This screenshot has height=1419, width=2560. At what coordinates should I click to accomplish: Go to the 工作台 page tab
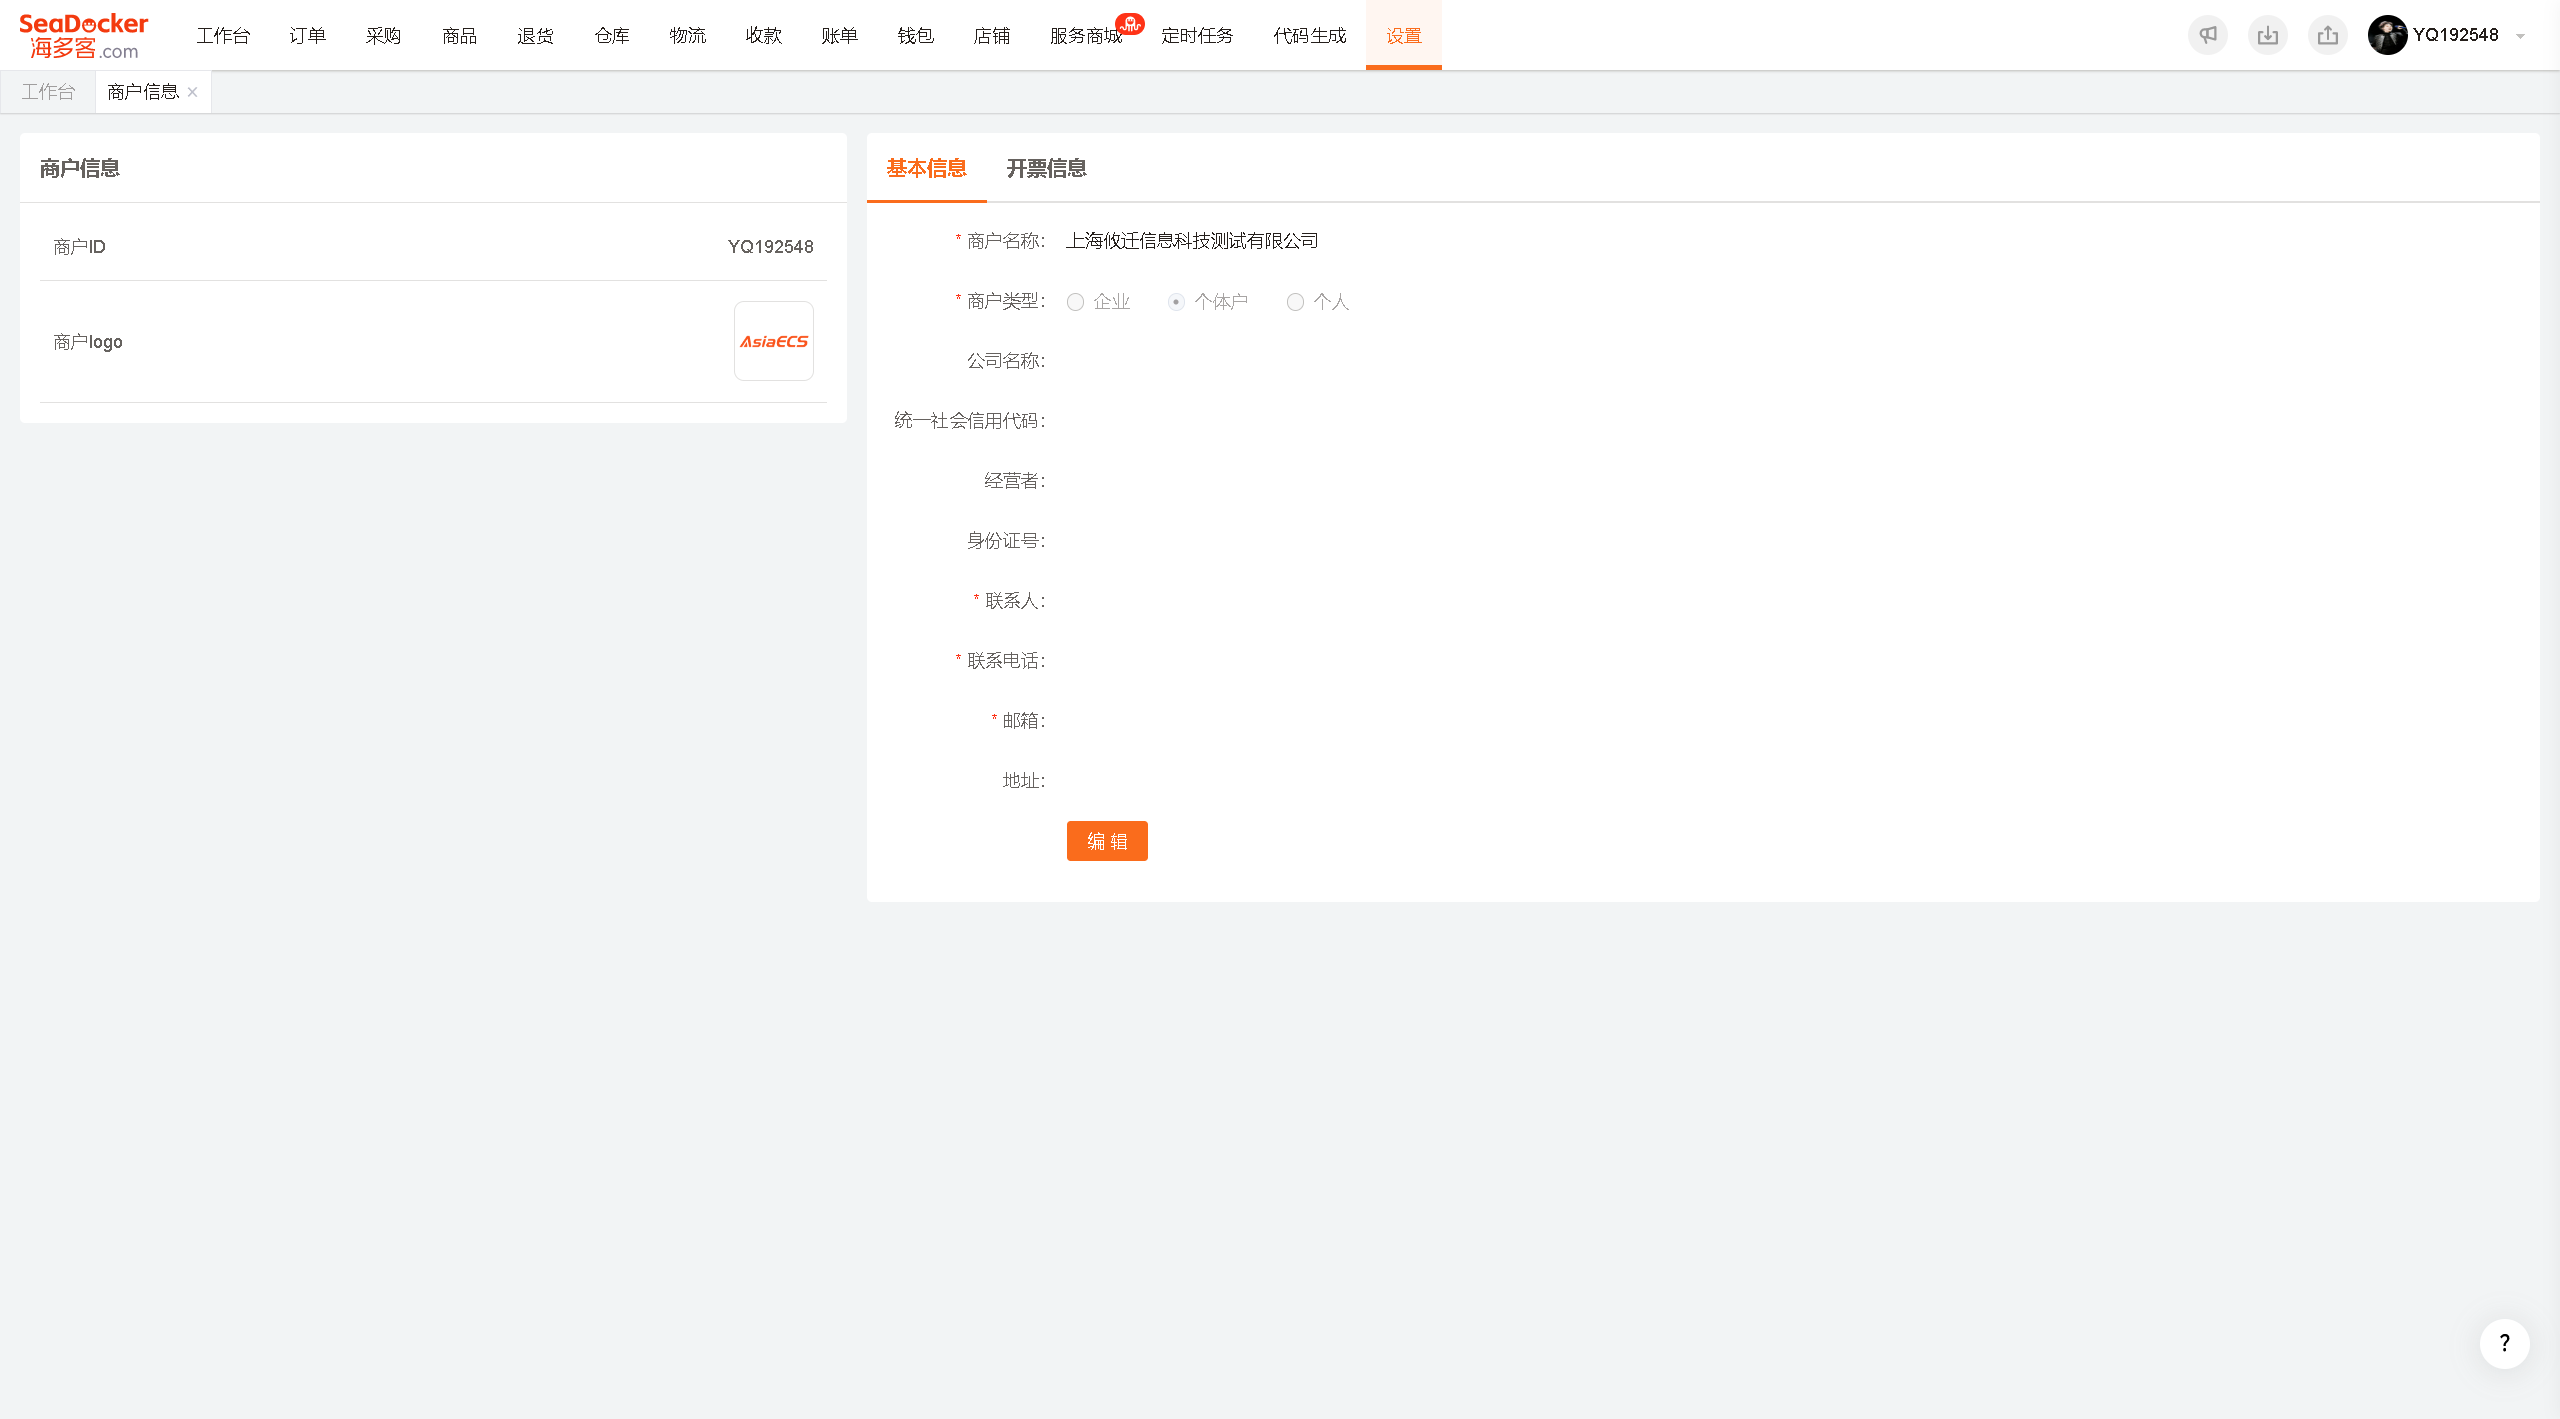click(48, 92)
